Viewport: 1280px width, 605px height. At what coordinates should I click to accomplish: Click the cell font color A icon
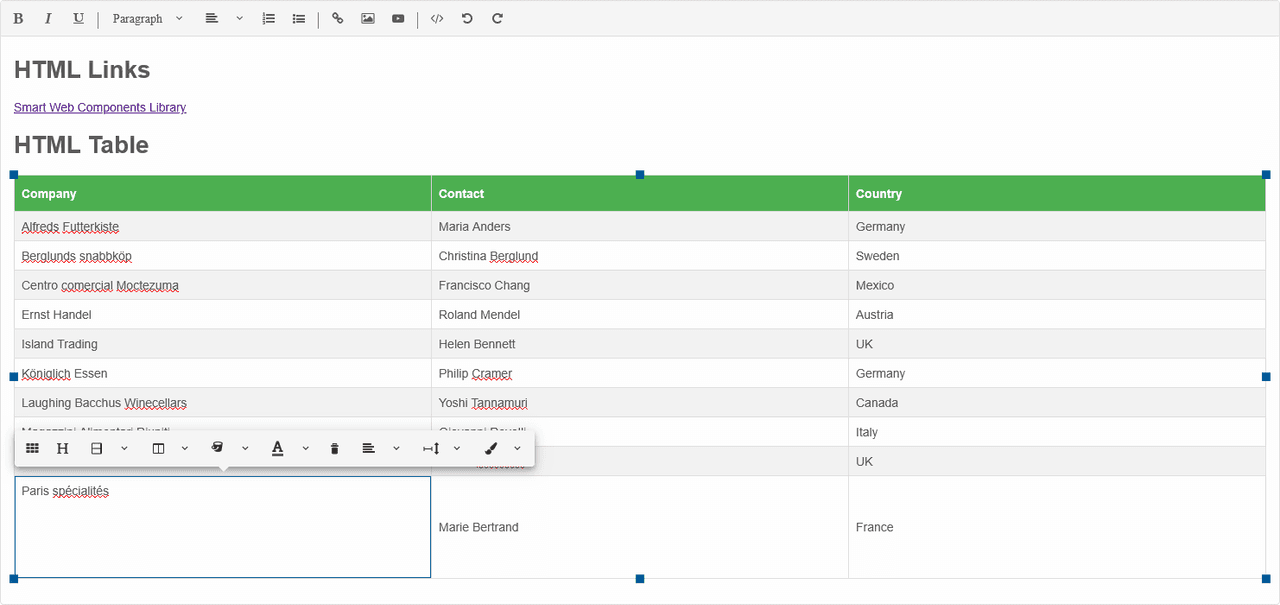click(x=278, y=449)
